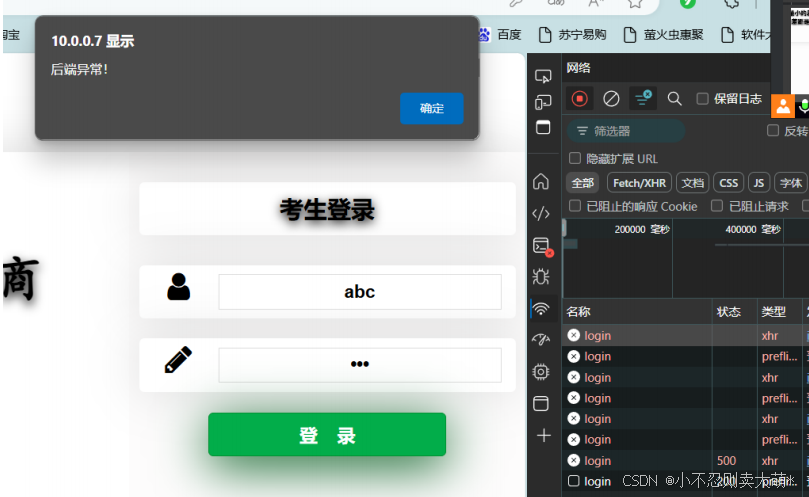Open the 苏宁易购 bookmark
The width and height of the screenshot is (809, 497).
coord(573,35)
